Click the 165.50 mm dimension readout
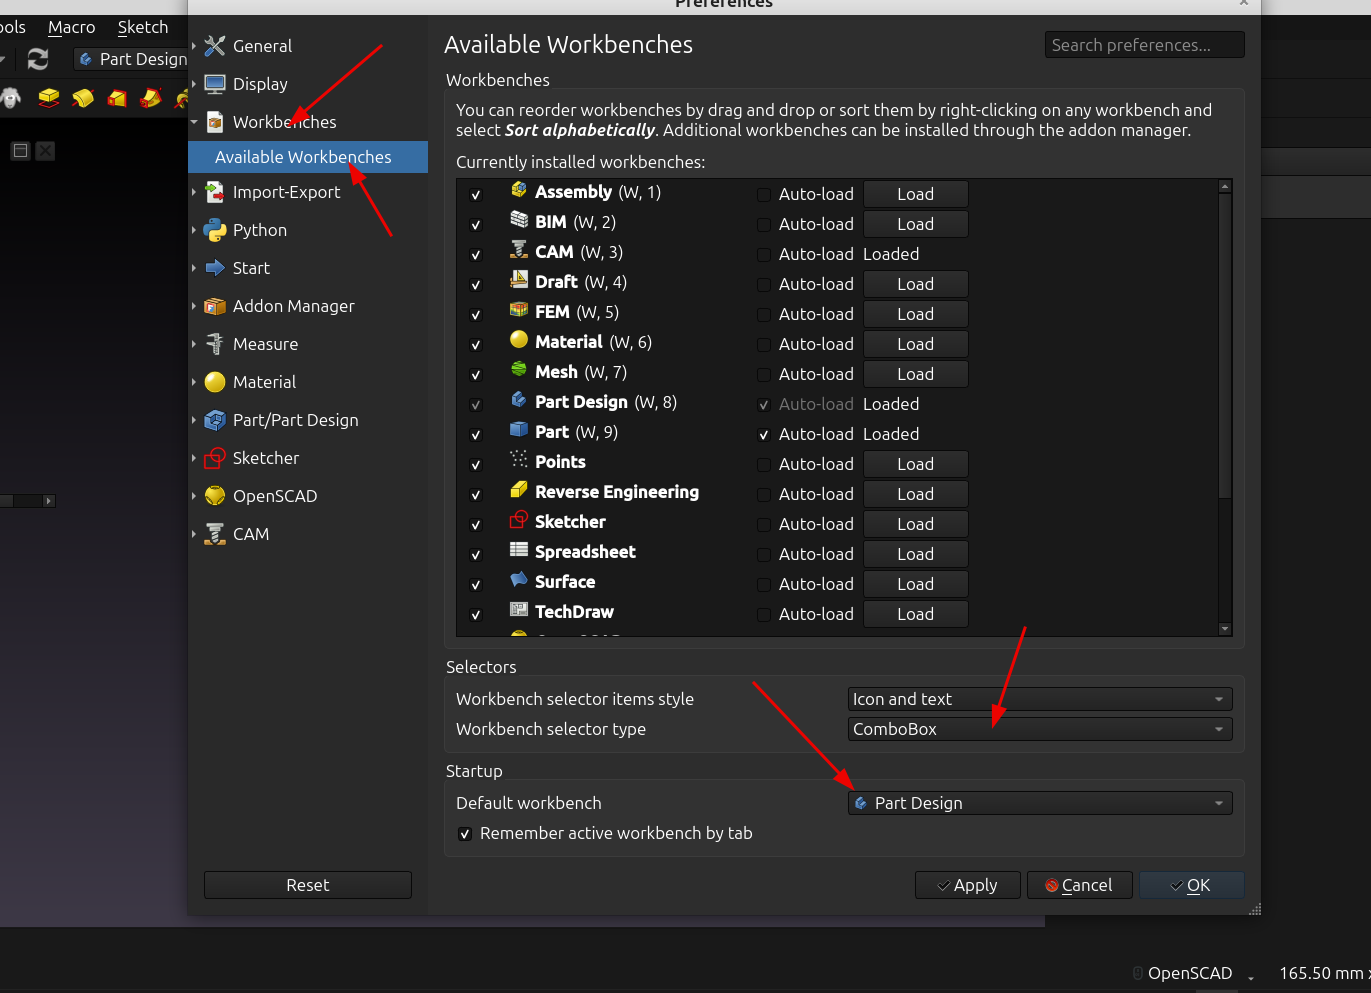Image resolution: width=1371 pixels, height=993 pixels. pyautogui.click(x=1325, y=973)
